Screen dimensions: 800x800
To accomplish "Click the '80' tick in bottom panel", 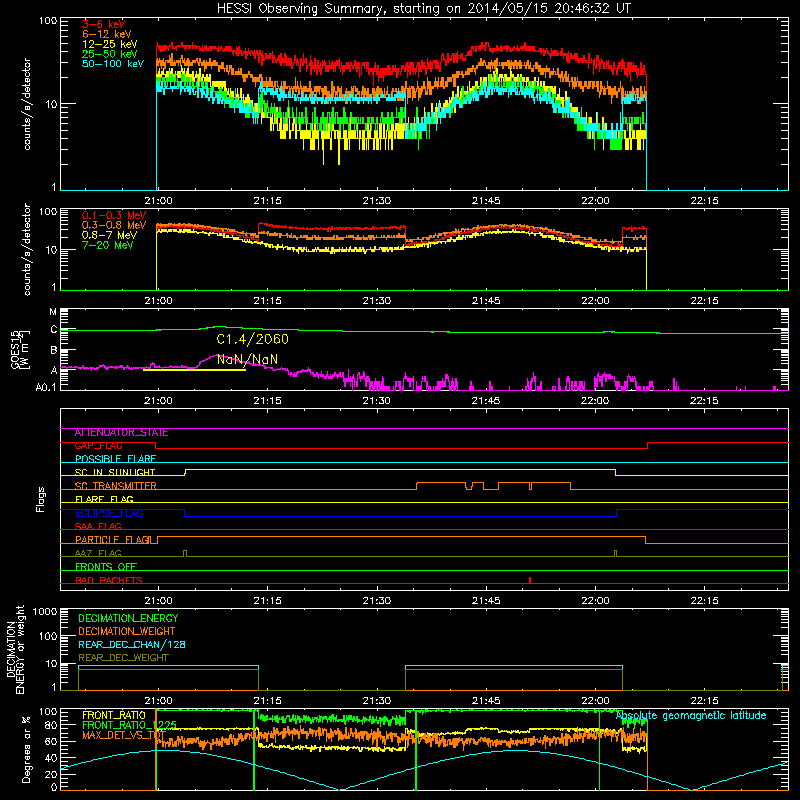I will [x=51, y=725].
